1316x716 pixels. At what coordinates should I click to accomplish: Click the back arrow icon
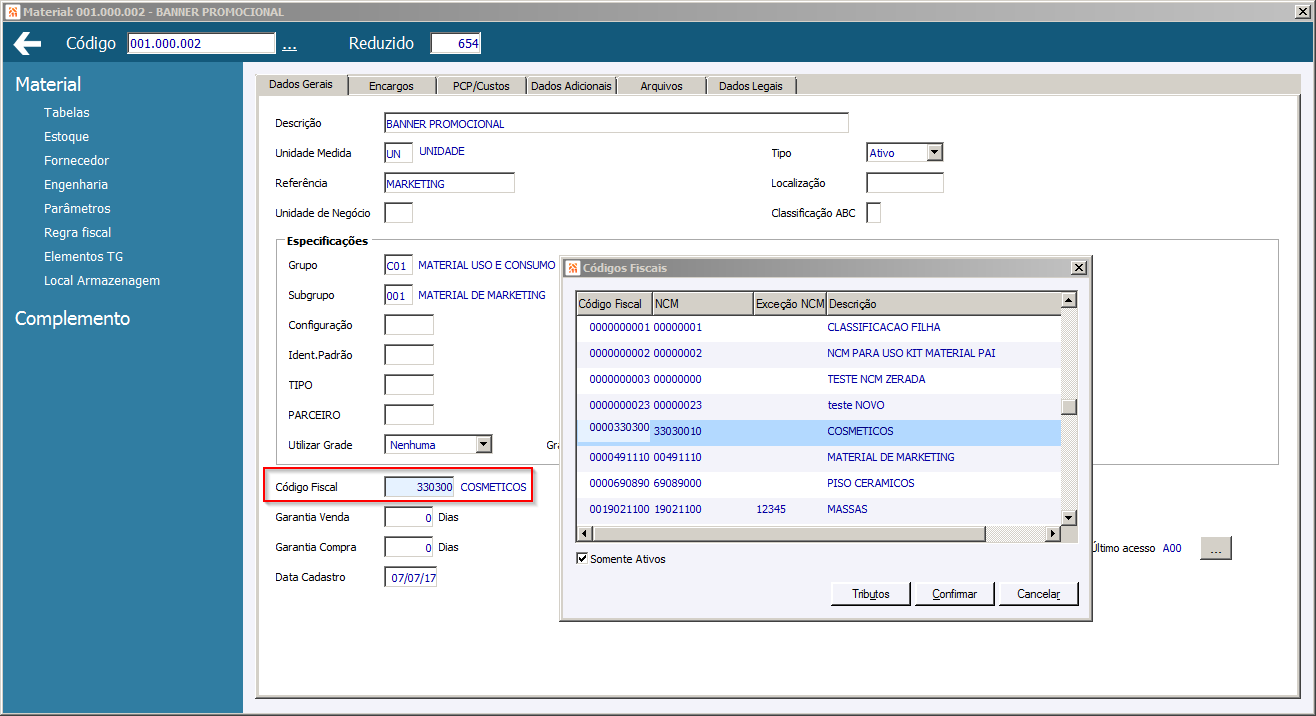coord(27,44)
